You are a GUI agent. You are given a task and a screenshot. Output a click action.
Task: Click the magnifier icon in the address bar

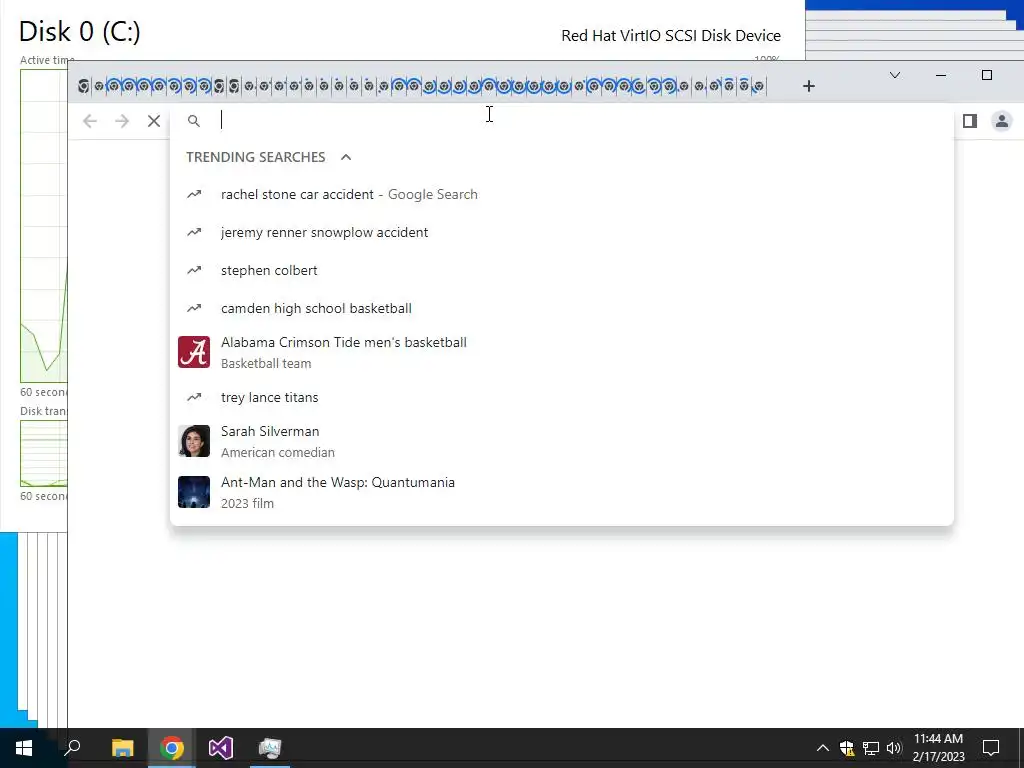point(194,121)
